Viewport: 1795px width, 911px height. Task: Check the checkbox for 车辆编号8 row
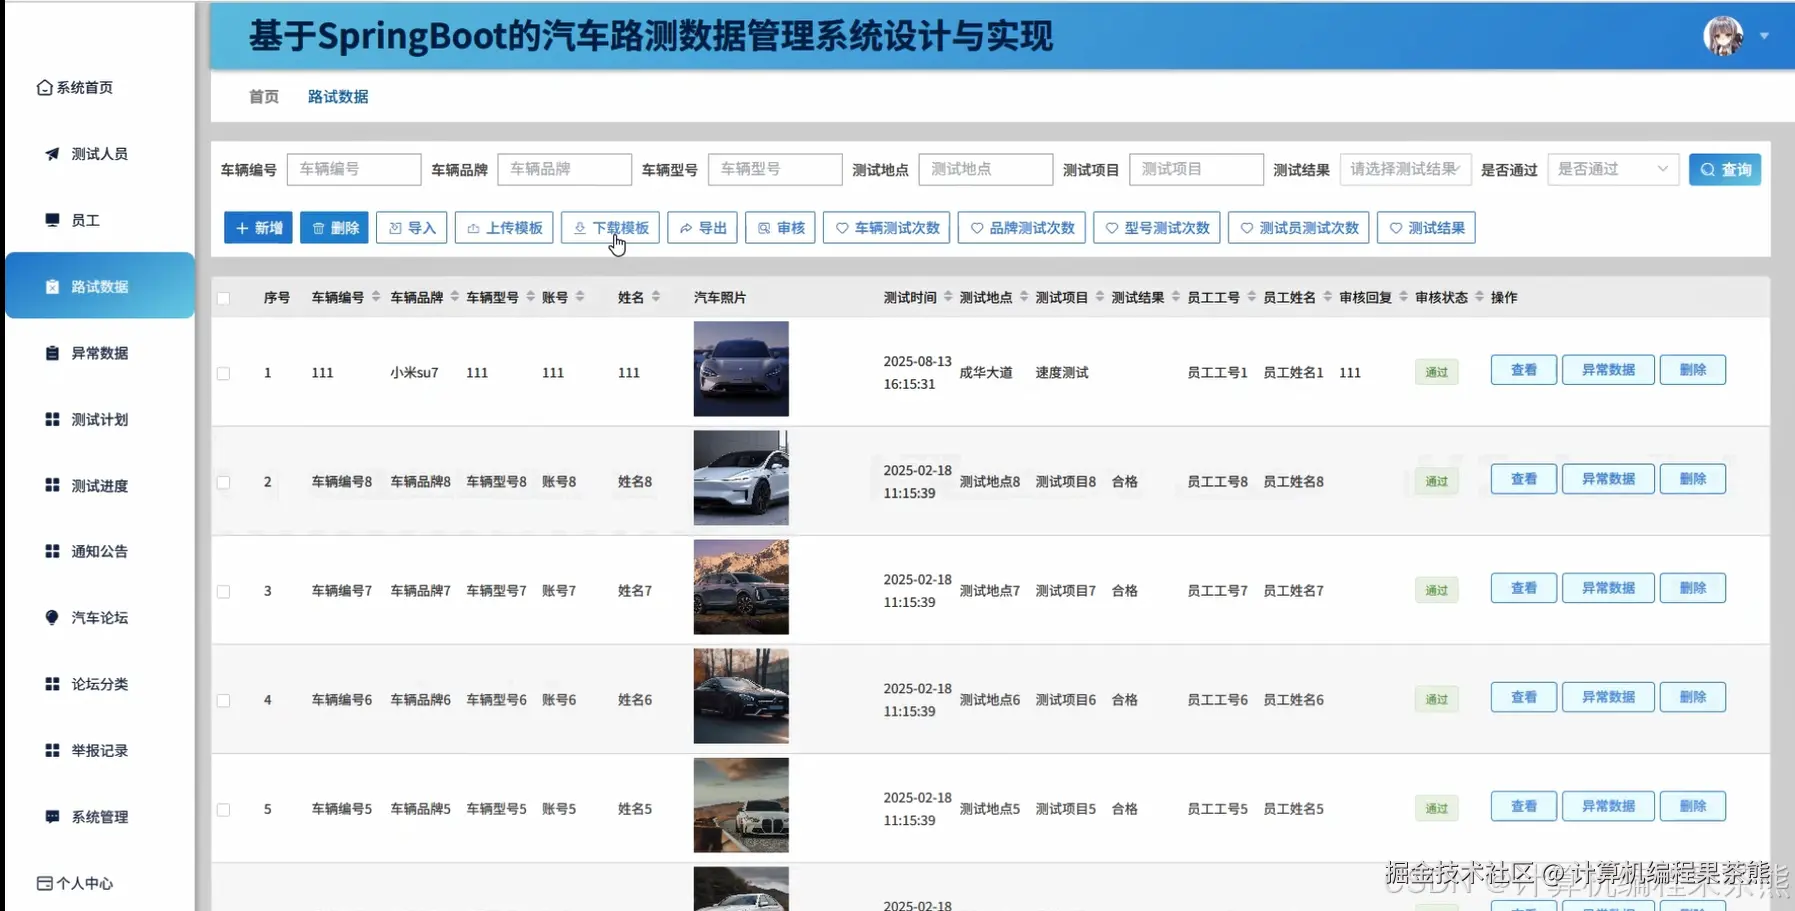pos(223,482)
